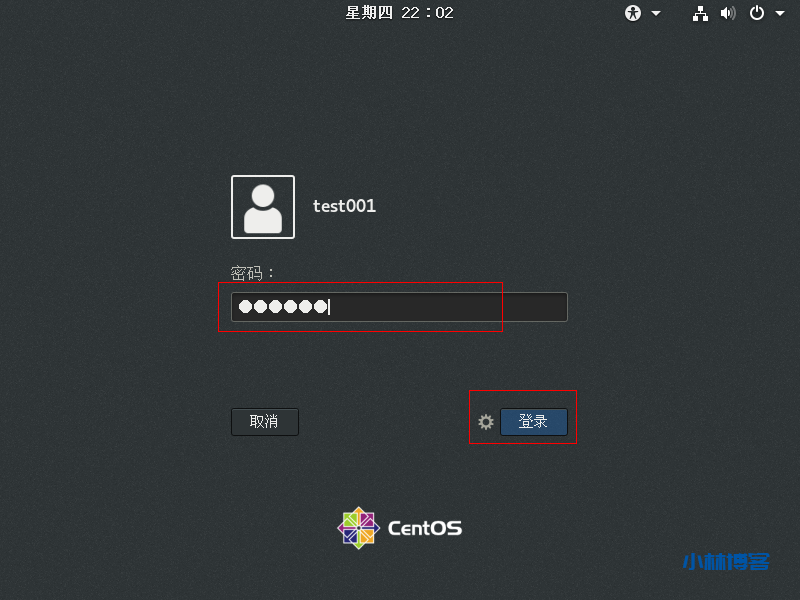
Task: Click the first masked password dot
Action: tap(246, 307)
